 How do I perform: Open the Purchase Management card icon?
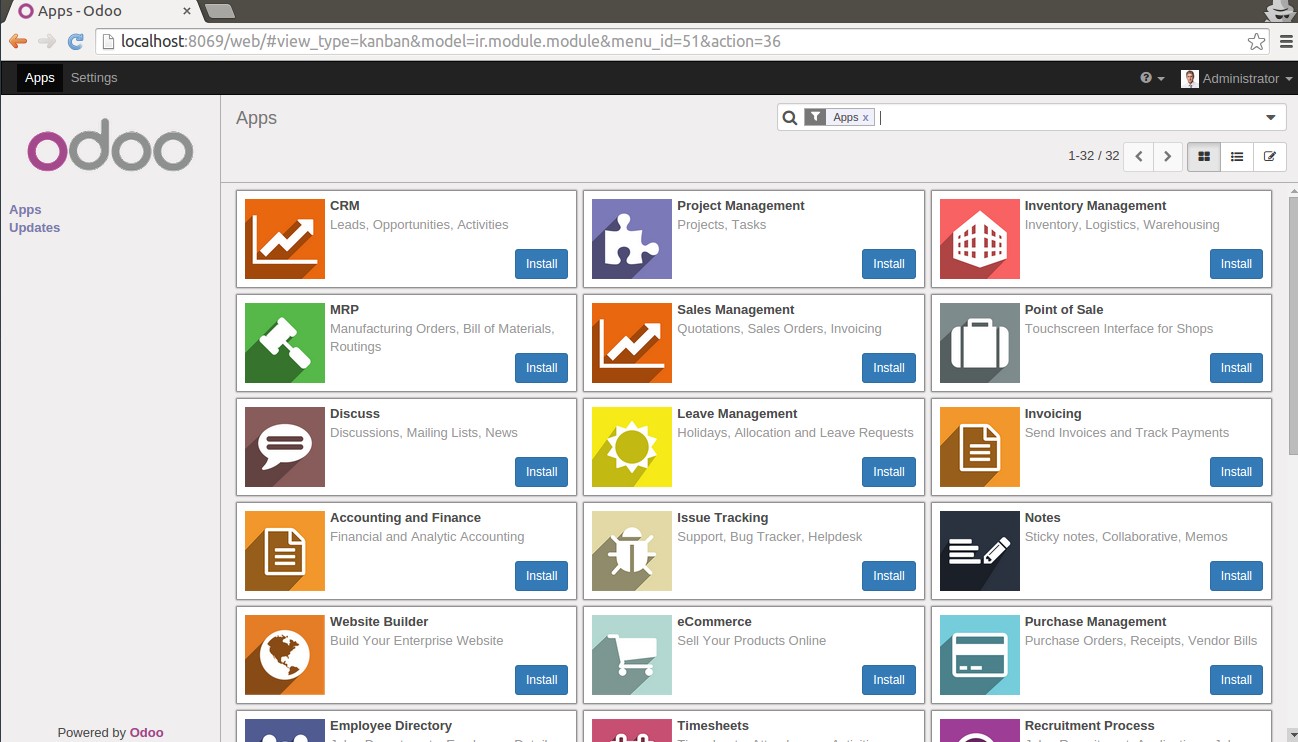click(x=980, y=655)
